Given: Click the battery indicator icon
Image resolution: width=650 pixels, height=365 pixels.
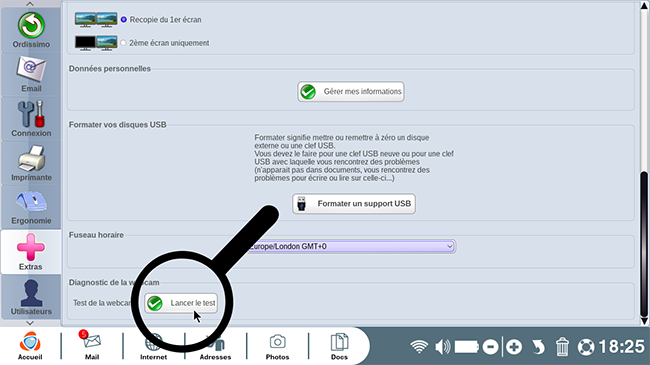Looking at the screenshot, I should [467, 346].
